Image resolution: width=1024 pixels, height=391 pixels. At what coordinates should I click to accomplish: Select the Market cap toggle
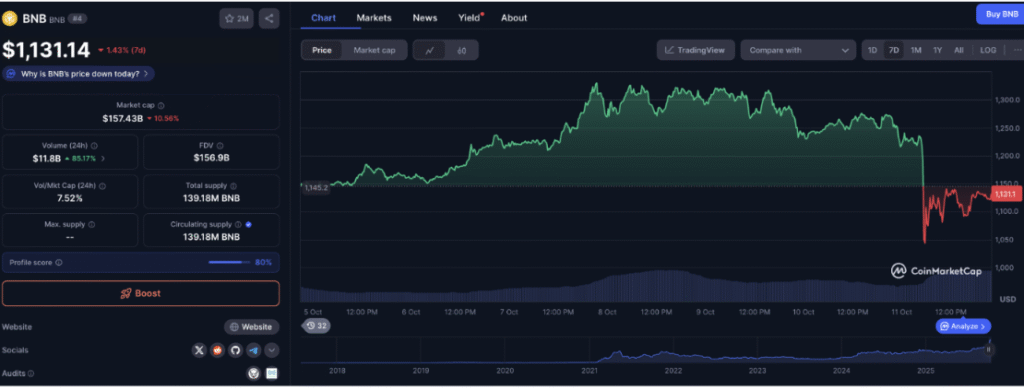pos(374,50)
